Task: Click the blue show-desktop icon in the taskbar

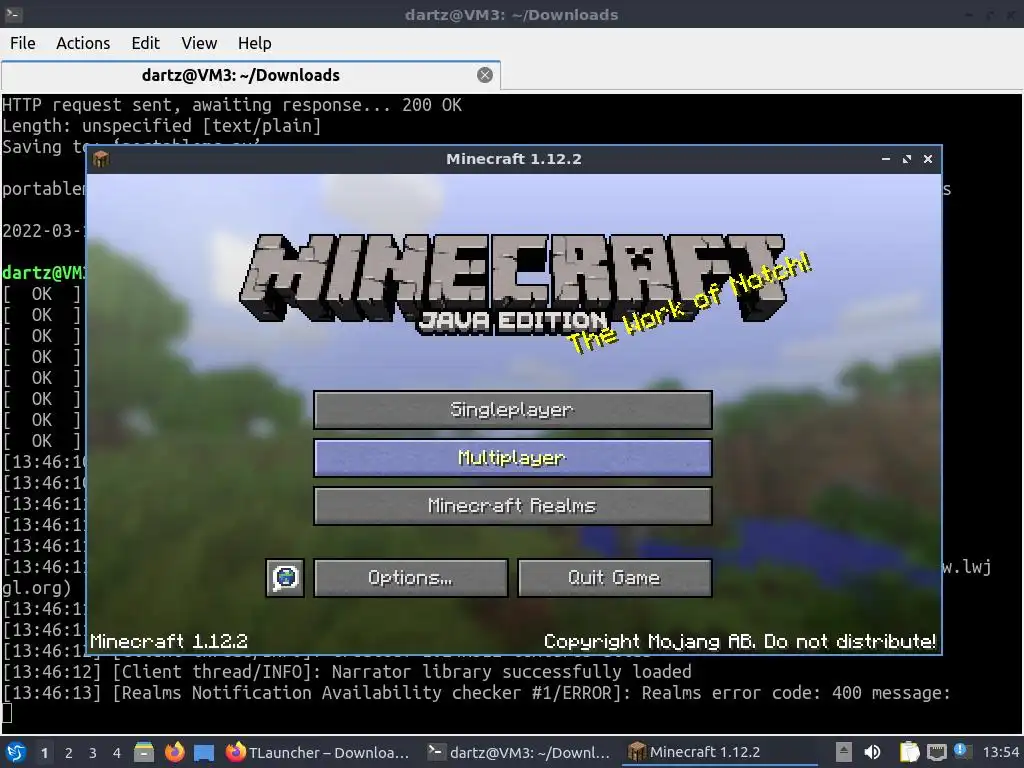Action: tap(204, 753)
